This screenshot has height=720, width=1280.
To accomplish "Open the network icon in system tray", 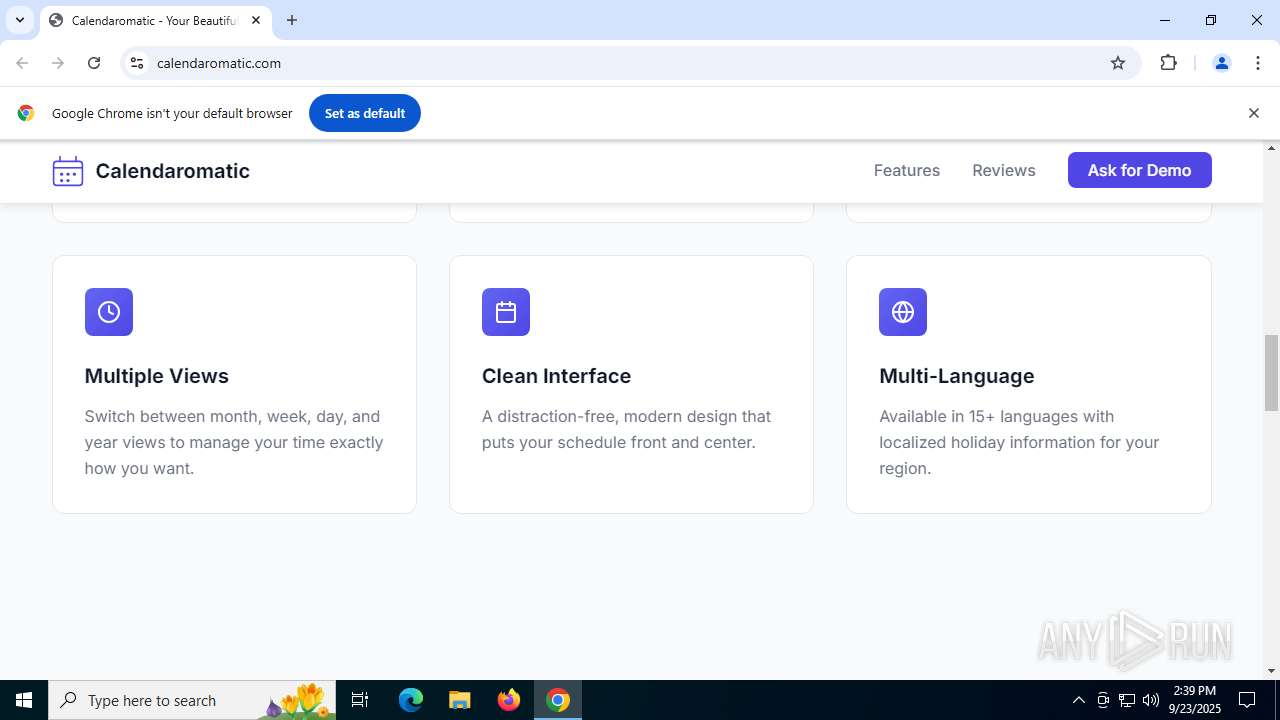I will point(1127,700).
